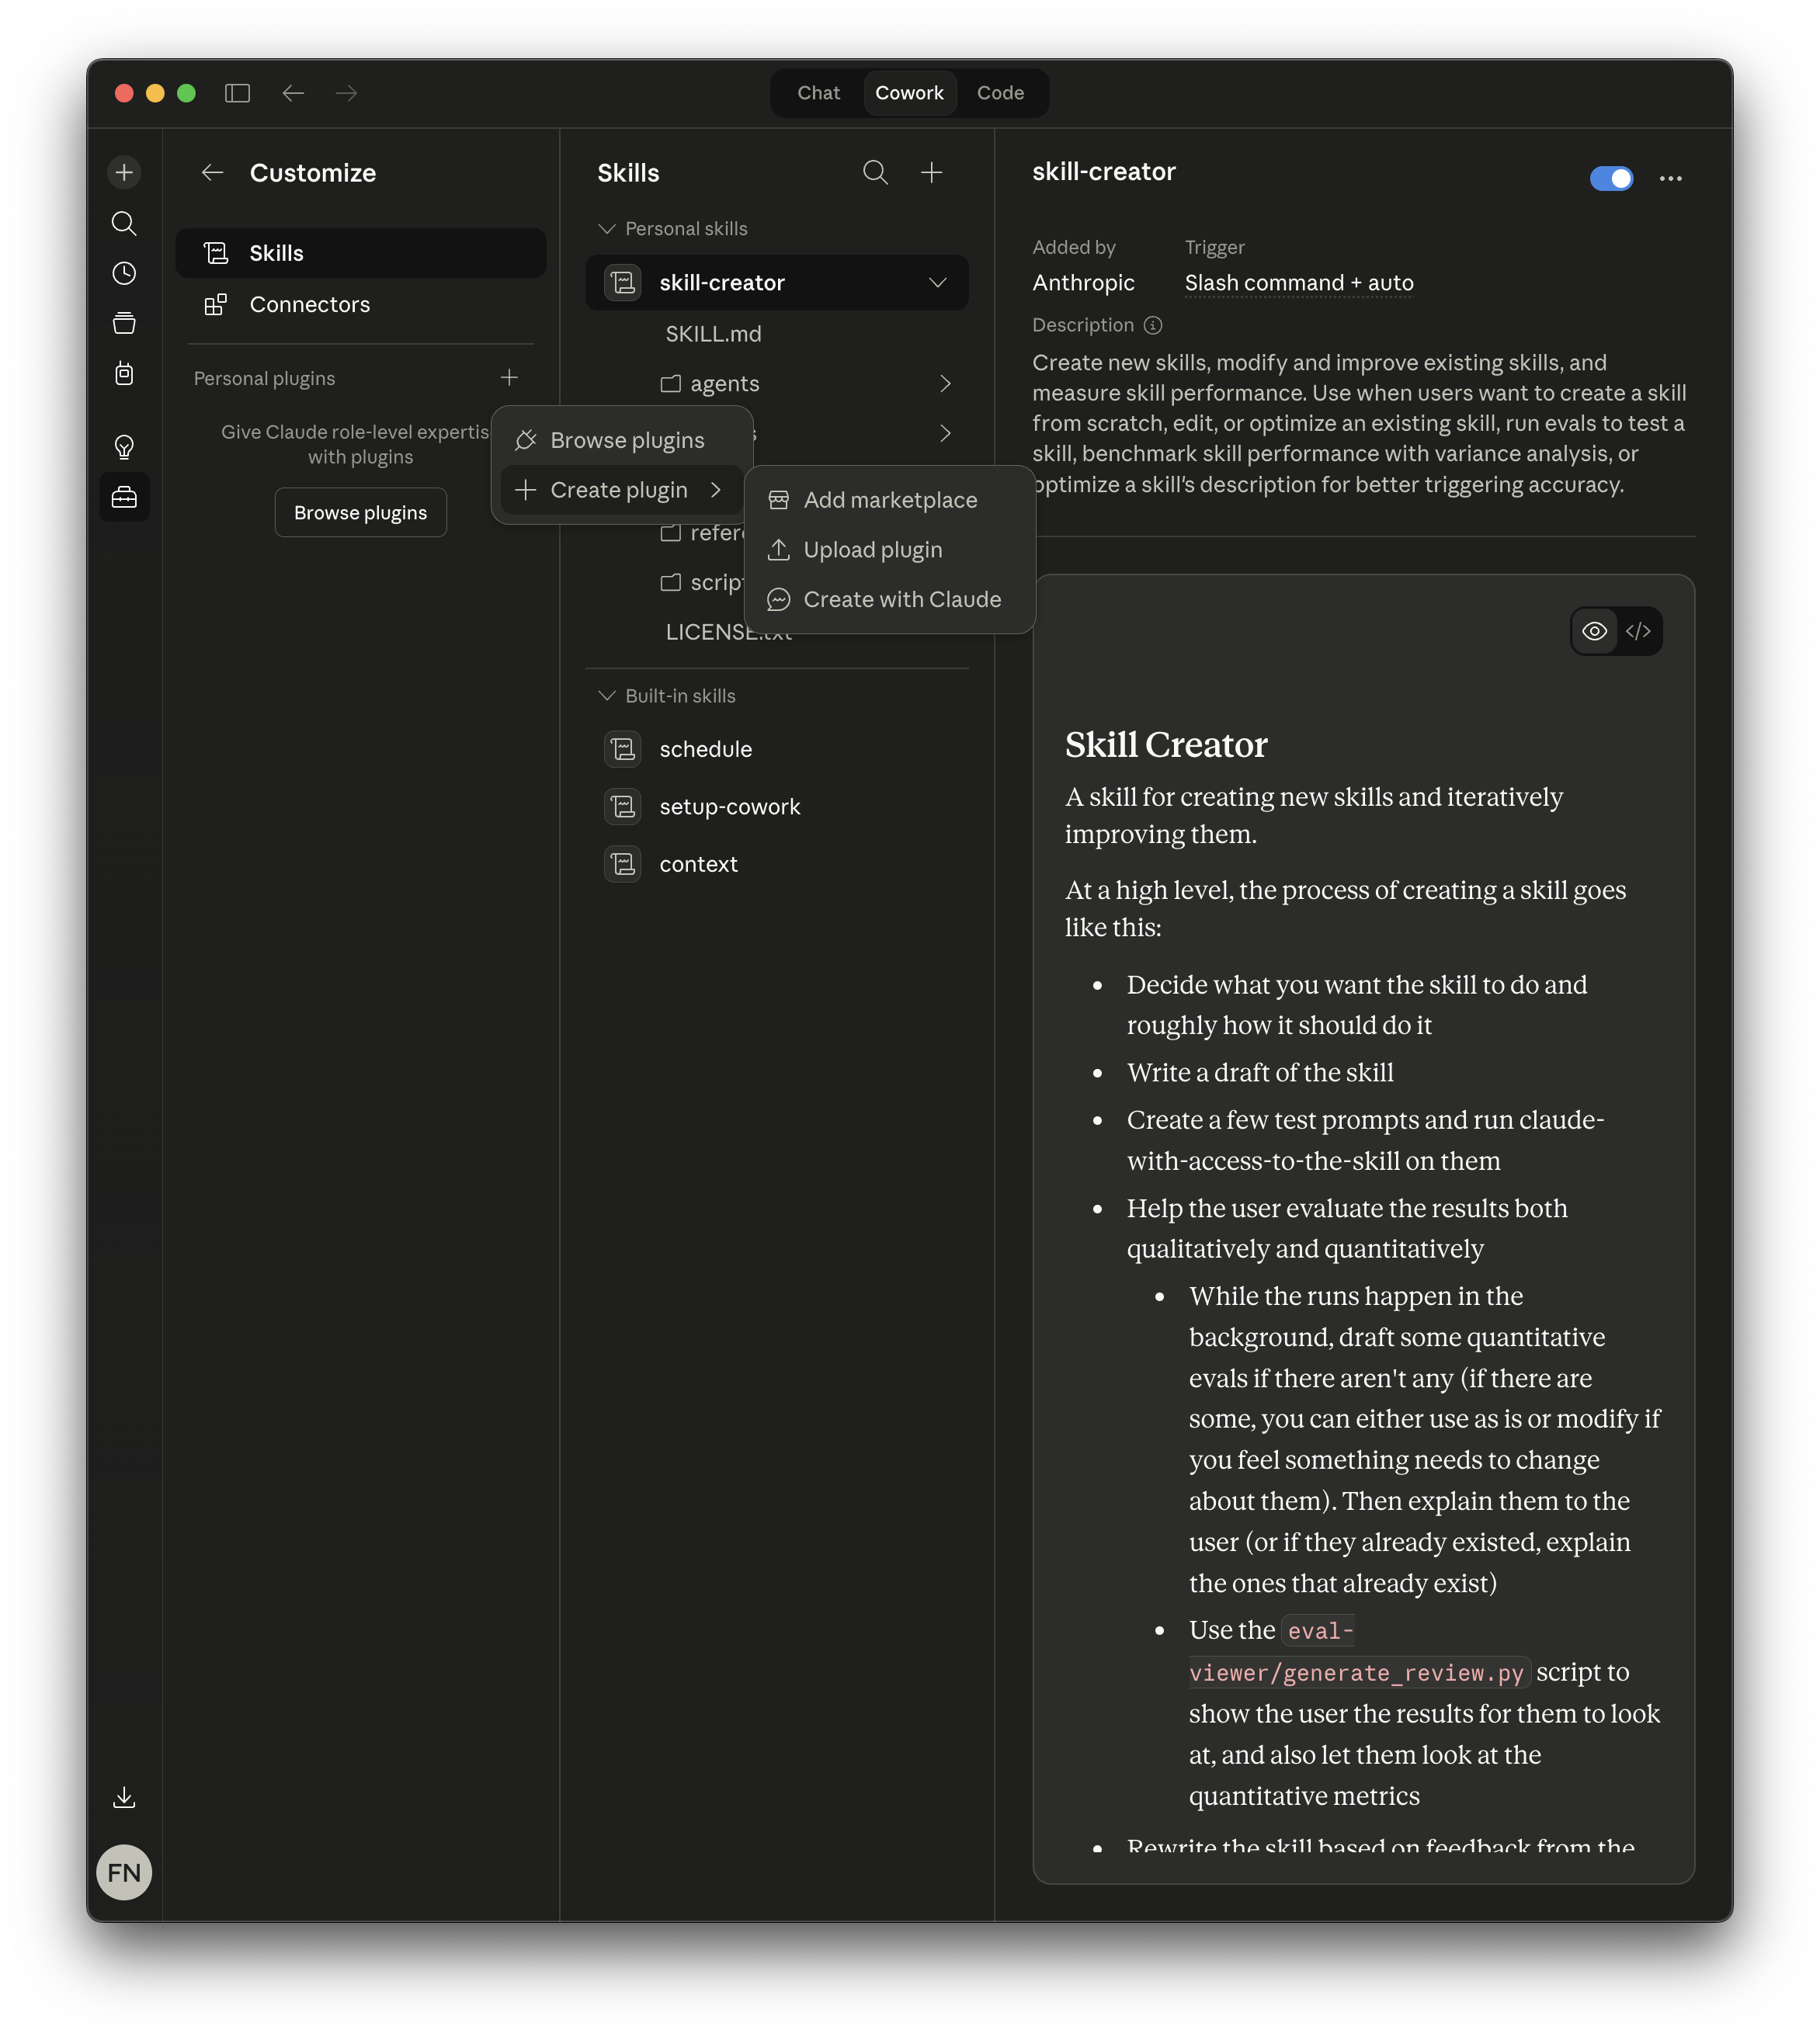Switch to the Chat tab
This screenshot has width=1820, height=2037.
pyautogui.click(x=818, y=92)
